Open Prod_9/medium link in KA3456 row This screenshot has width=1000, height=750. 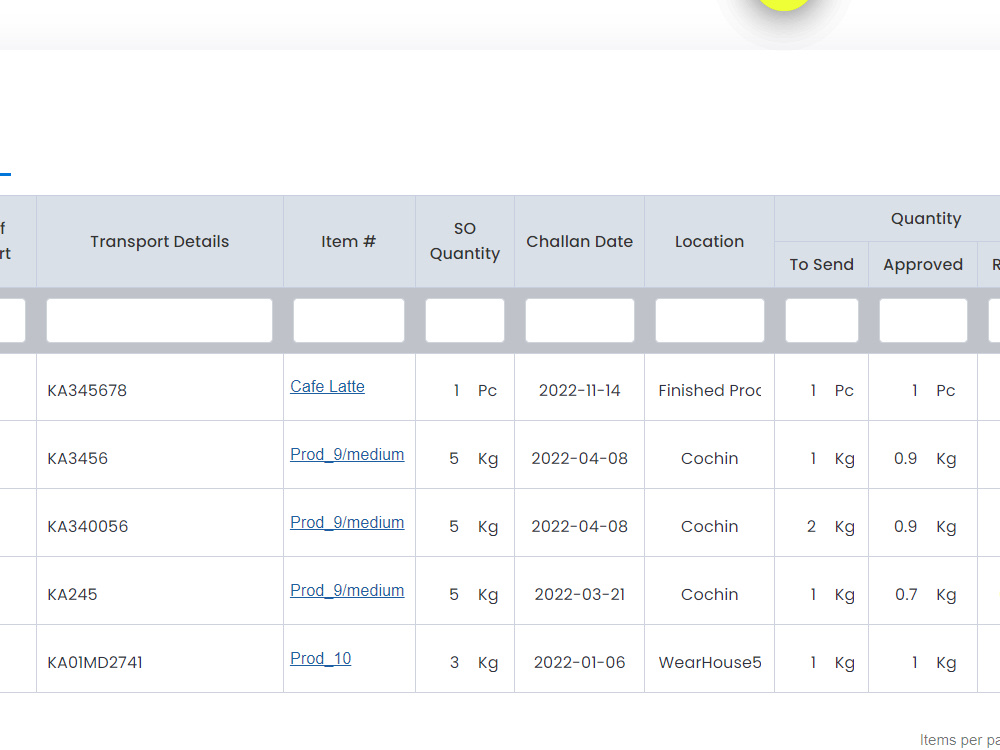tap(347, 455)
